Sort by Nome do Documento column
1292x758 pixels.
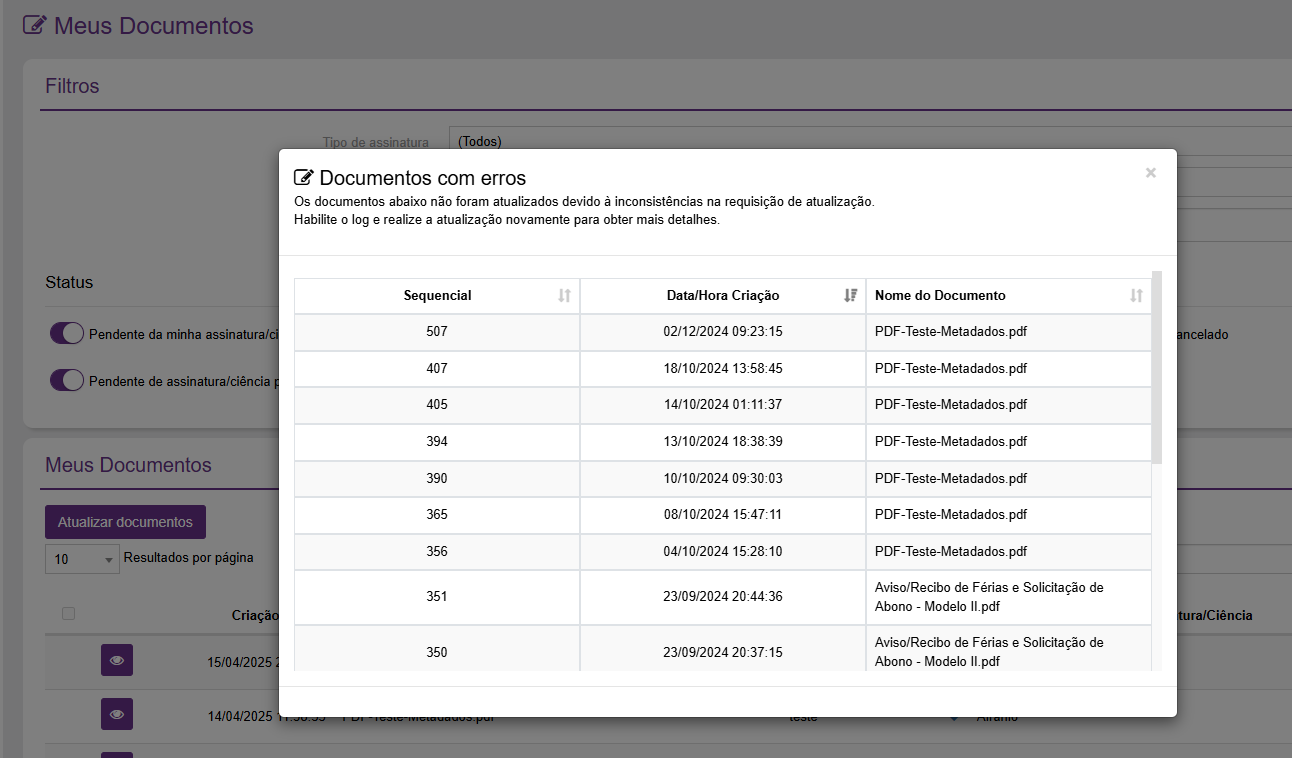pos(1136,296)
